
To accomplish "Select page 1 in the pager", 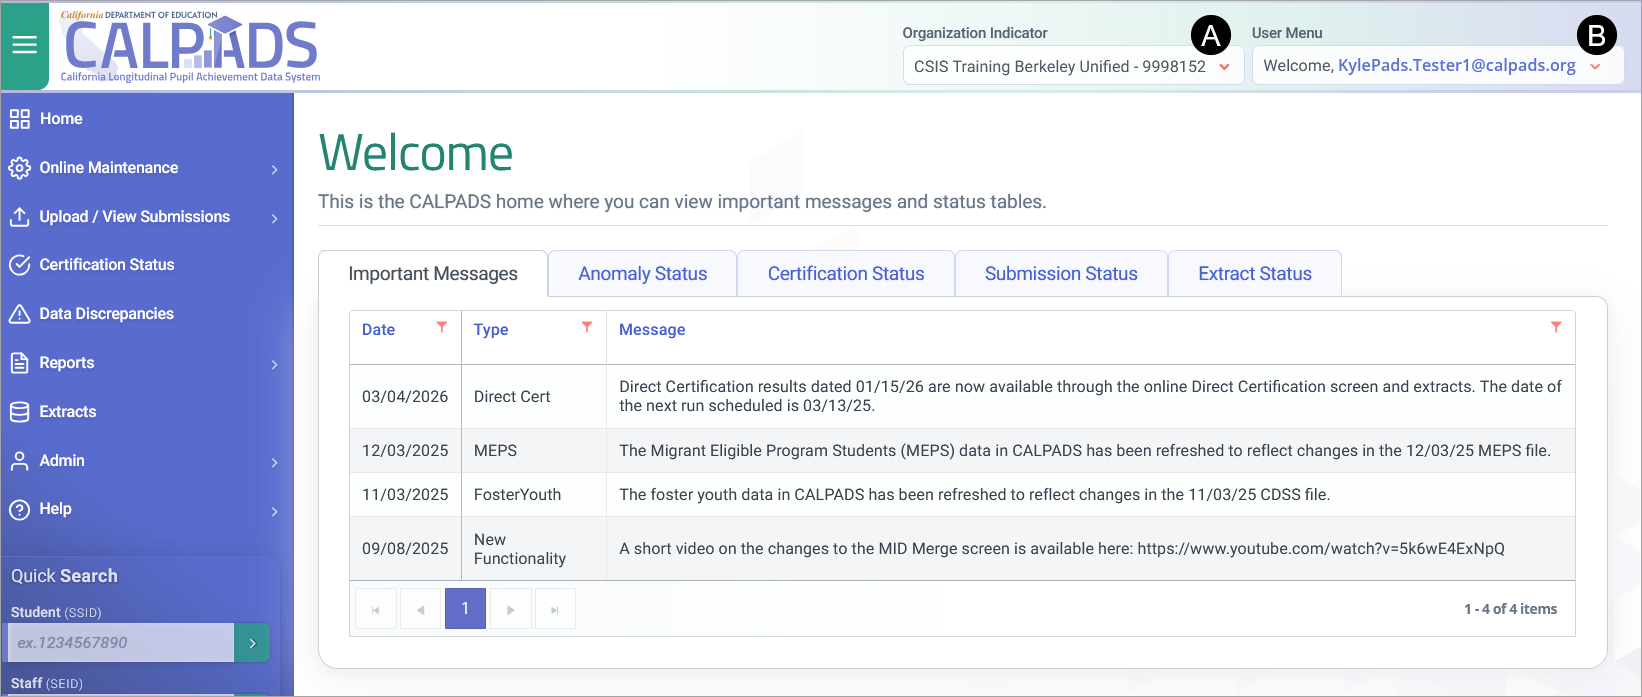I will pos(465,609).
